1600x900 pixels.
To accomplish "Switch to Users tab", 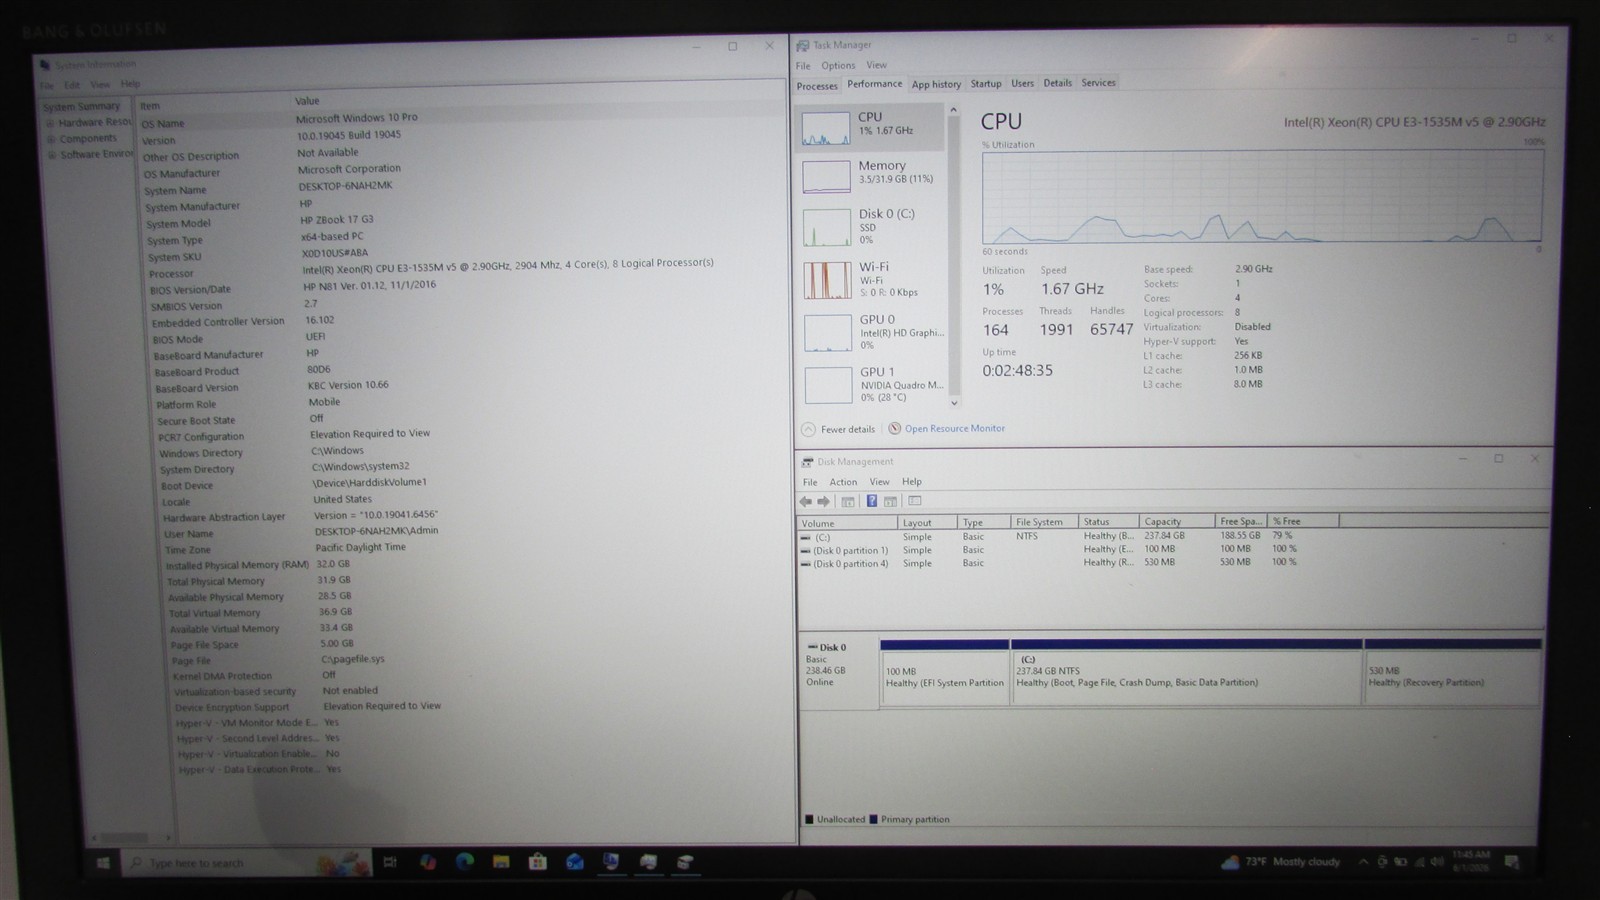I will tap(1022, 84).
